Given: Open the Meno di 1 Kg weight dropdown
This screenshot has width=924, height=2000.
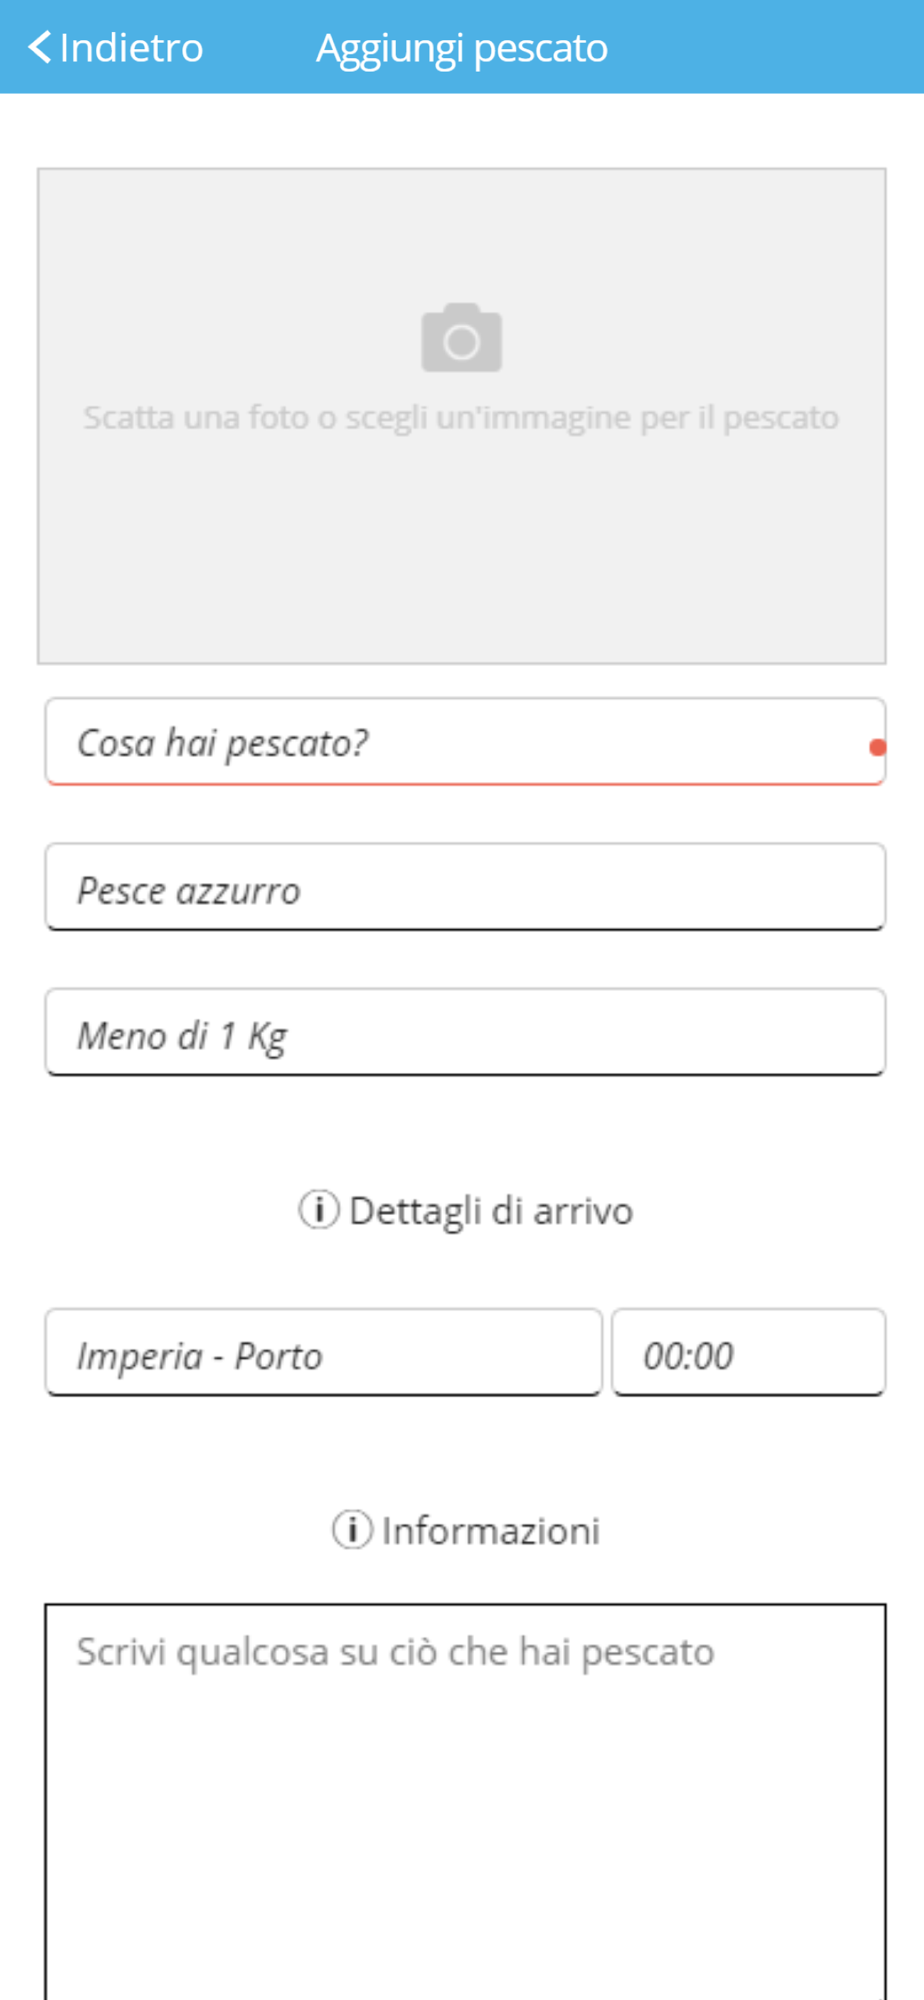Looking at the screenshot, I should point(465,1032).
